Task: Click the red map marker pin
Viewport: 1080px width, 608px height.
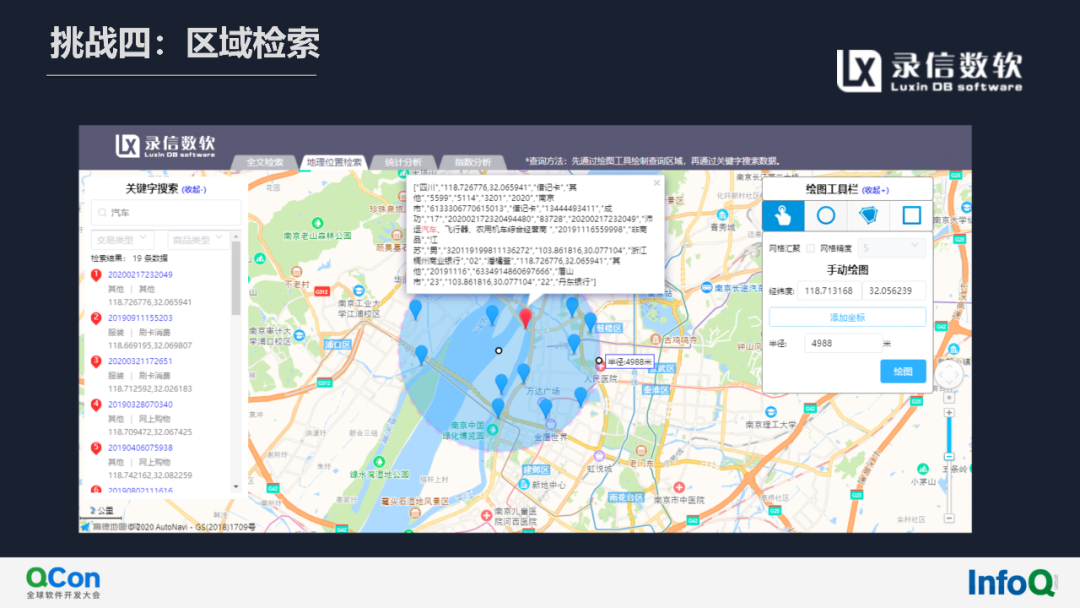Action: pos(526,317)
